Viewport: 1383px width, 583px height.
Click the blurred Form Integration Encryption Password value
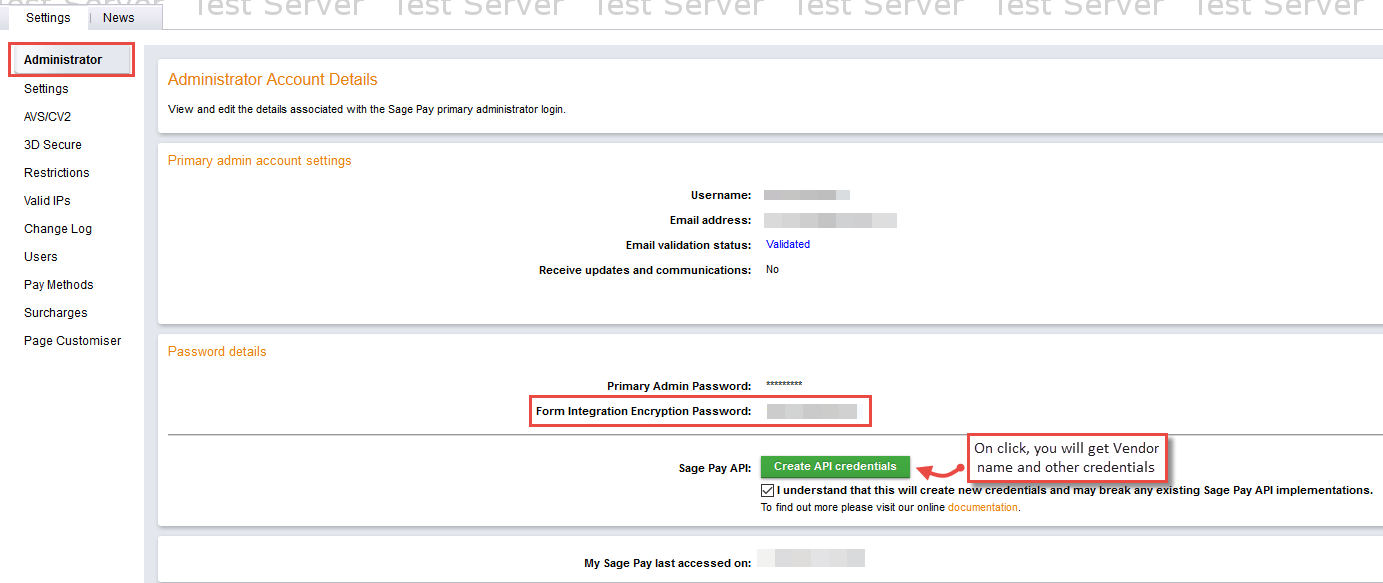point(812,411)
